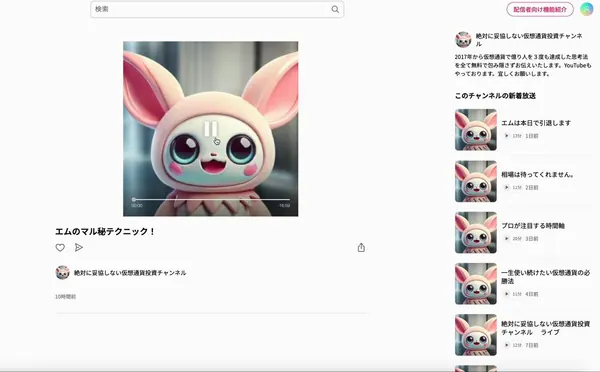Open thumbnail of プロが注目する時間軸

click(476, 232)
